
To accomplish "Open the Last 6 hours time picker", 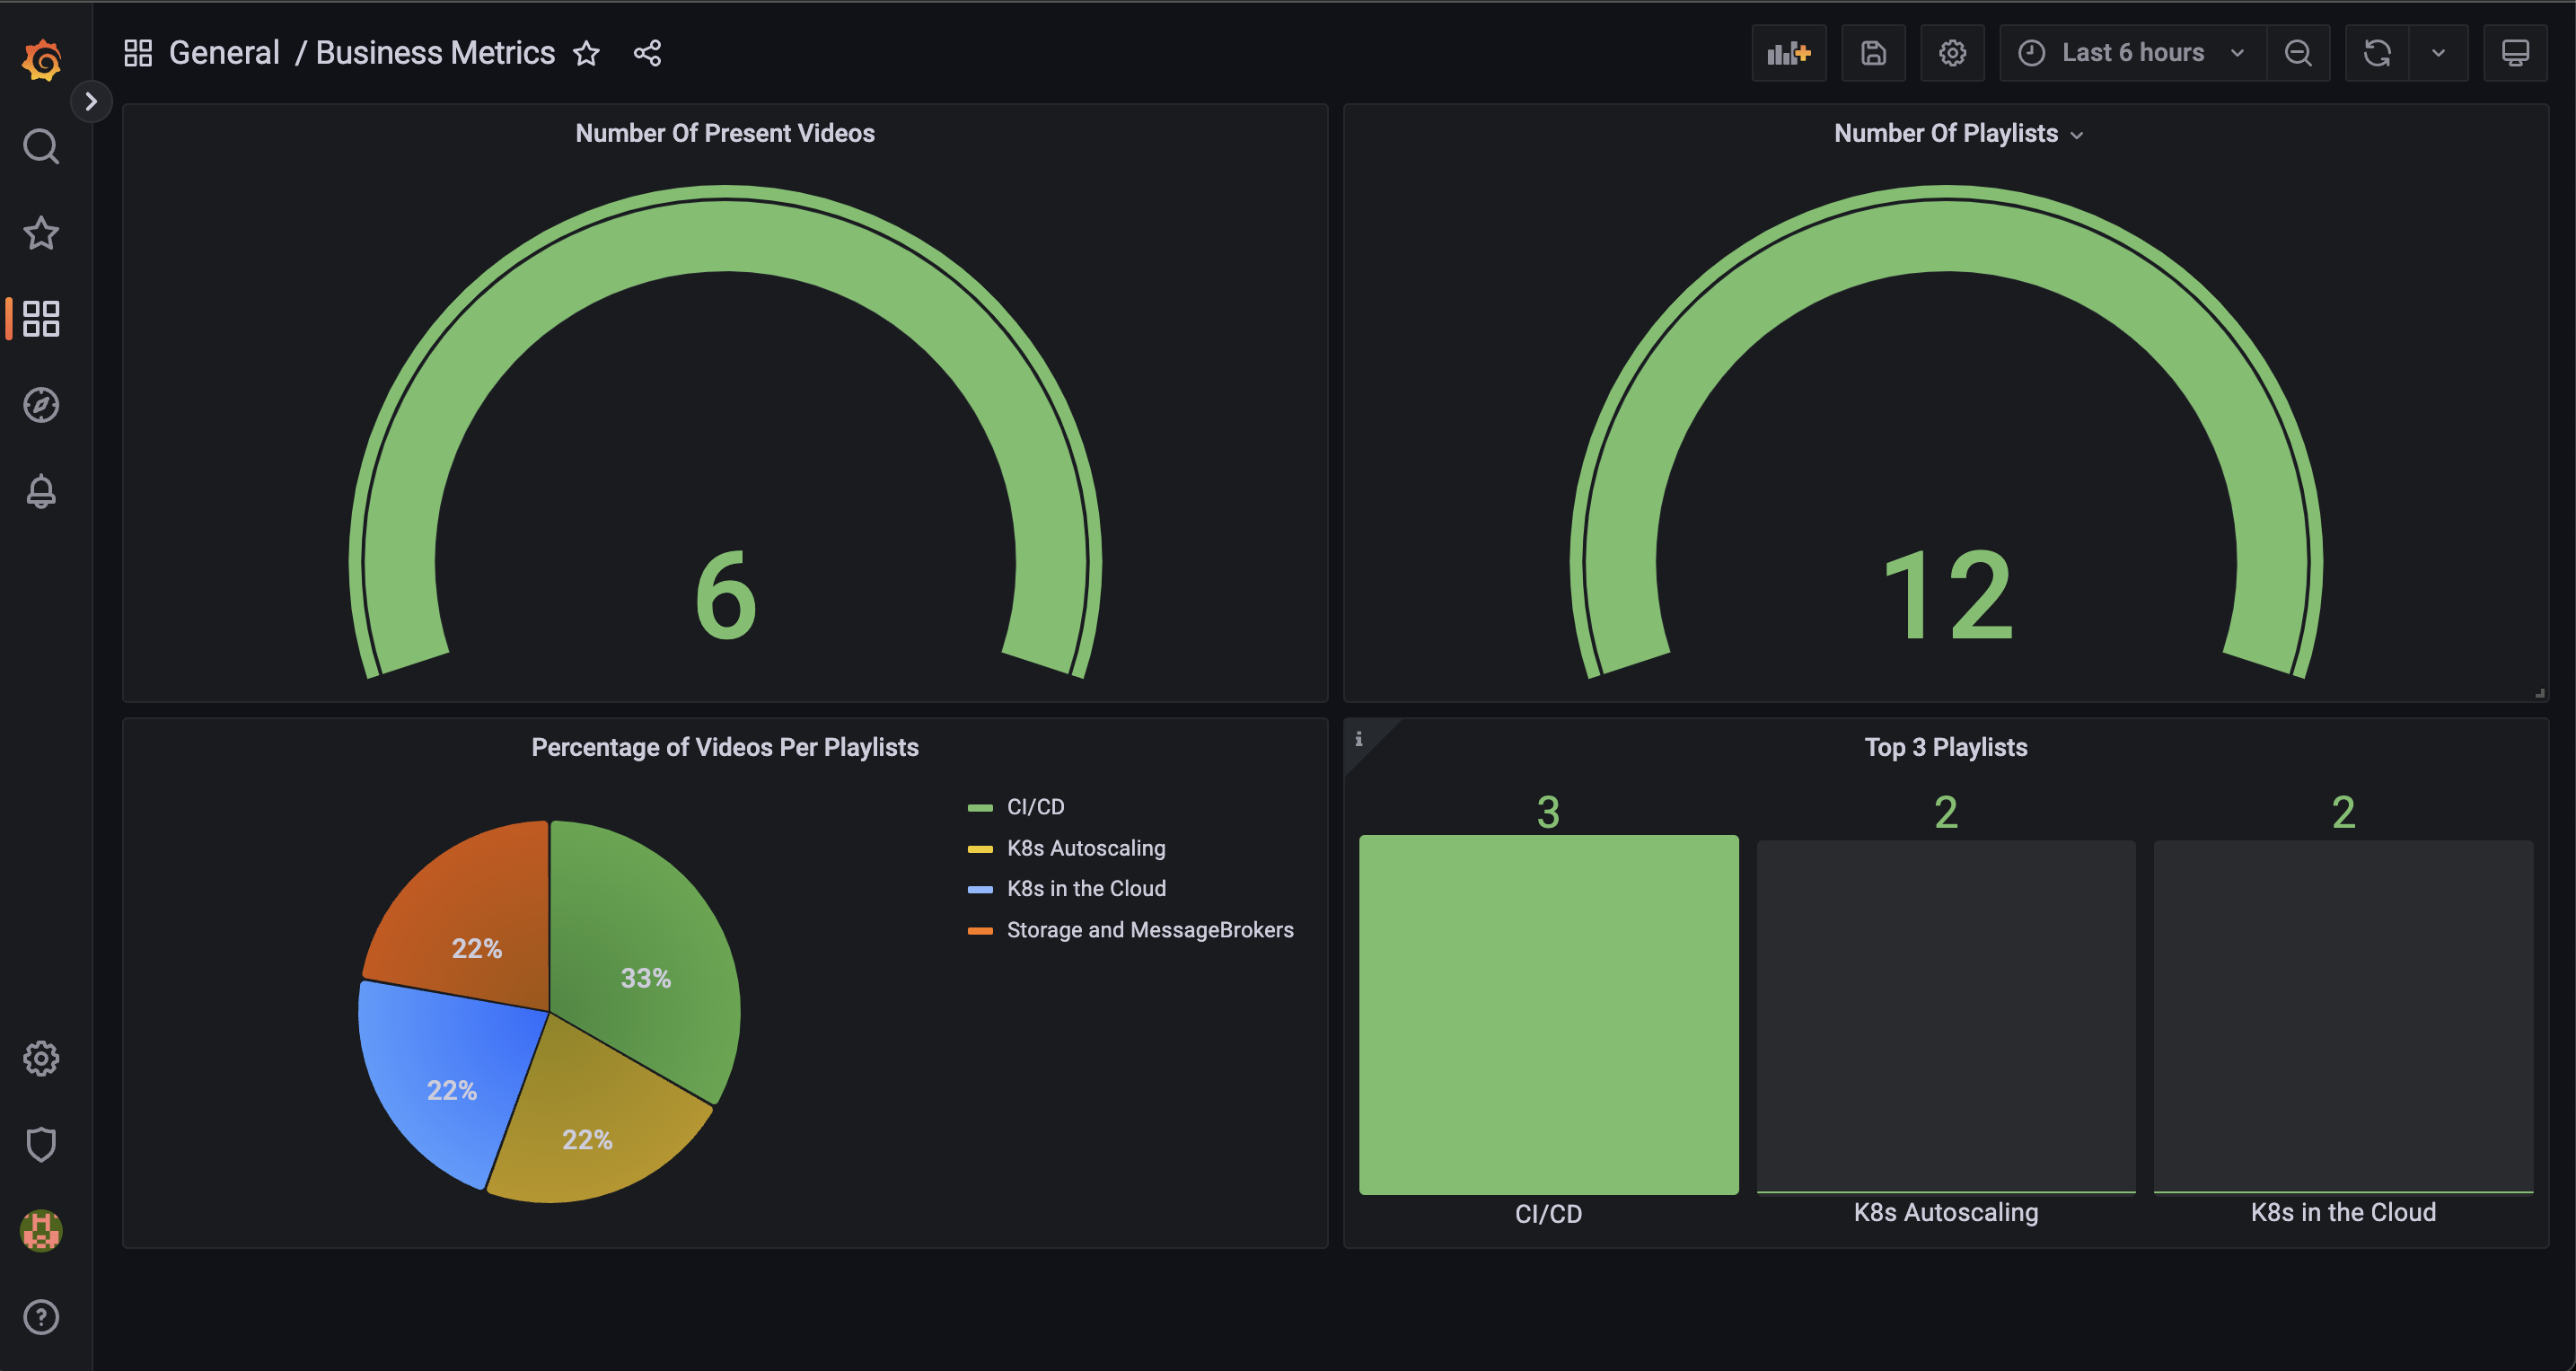I will point(2133,53).
